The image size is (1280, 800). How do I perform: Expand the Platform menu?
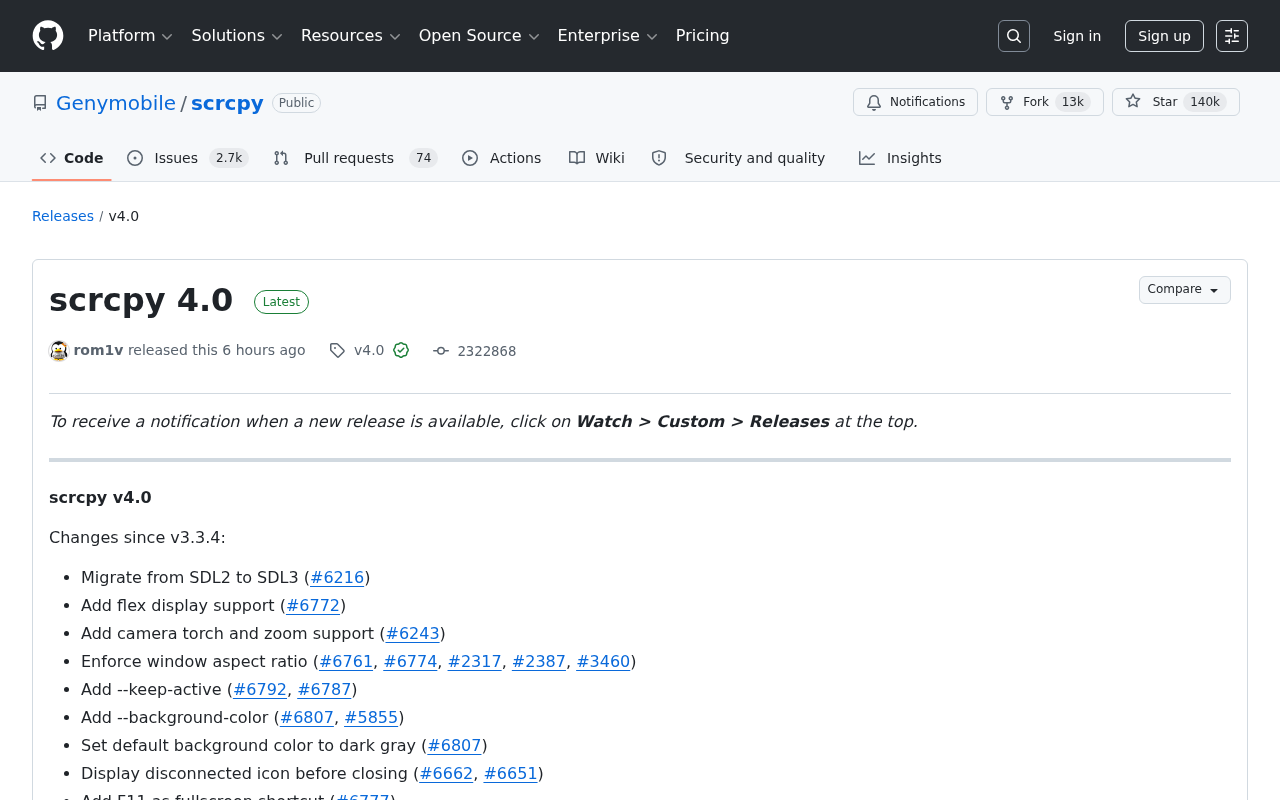(131, 36)
